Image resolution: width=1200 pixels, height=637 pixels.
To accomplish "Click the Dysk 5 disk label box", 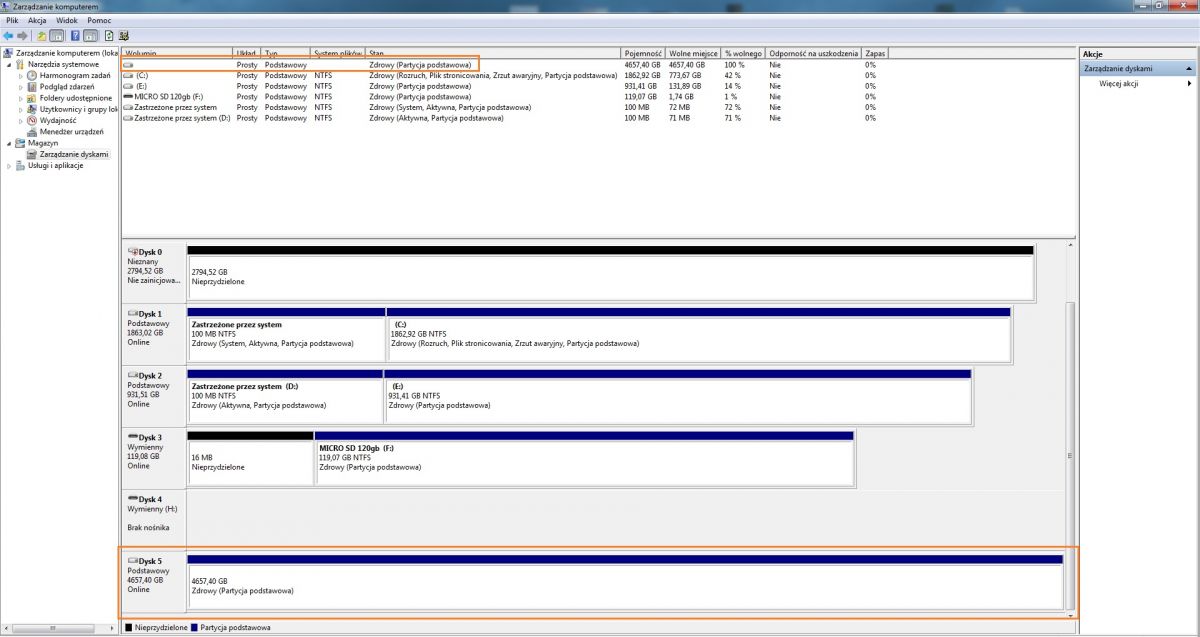I will click(x=154, y=581).
